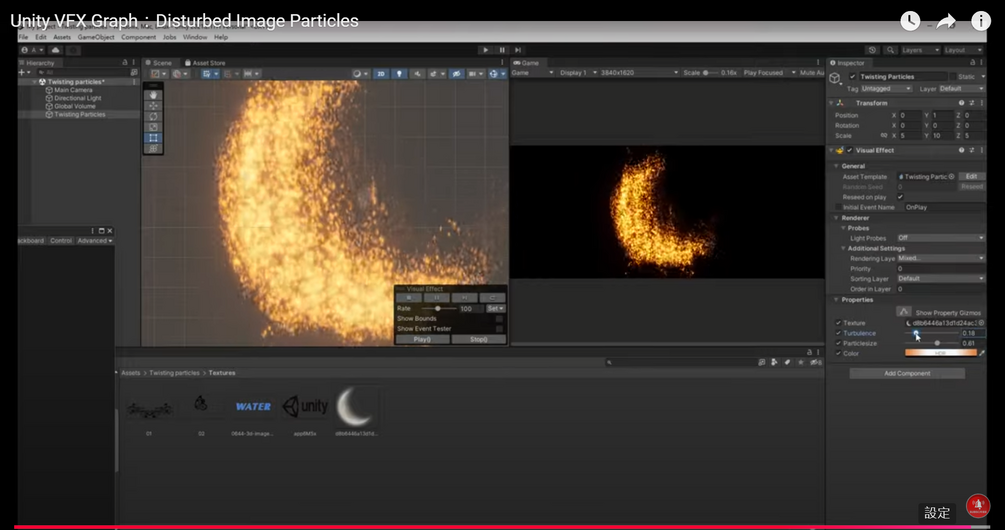Screen dimensions: 1005x530
Task: Click the YouTube share arrow icon
Action: pyautogui.click(x=946, y=21)
